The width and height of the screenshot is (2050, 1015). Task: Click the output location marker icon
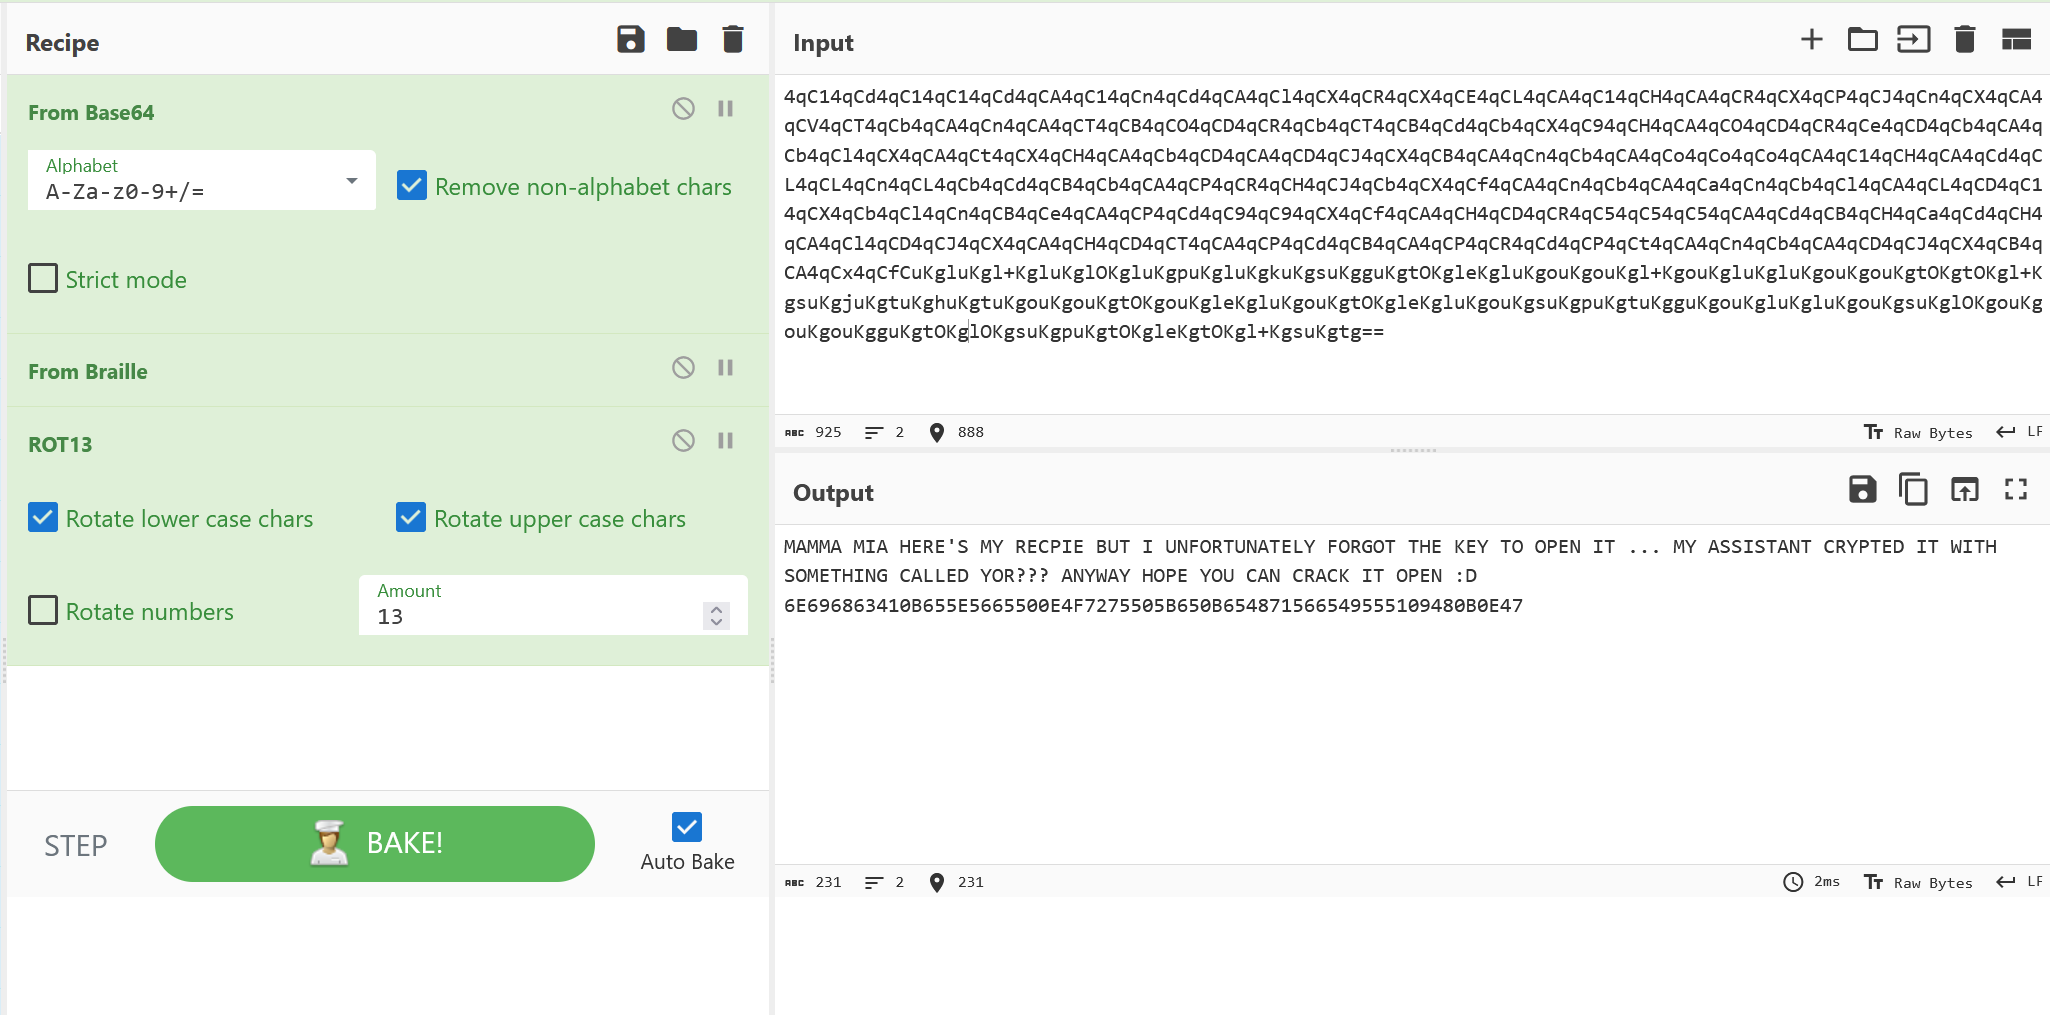pyautogui.click(x=937, y=882)
